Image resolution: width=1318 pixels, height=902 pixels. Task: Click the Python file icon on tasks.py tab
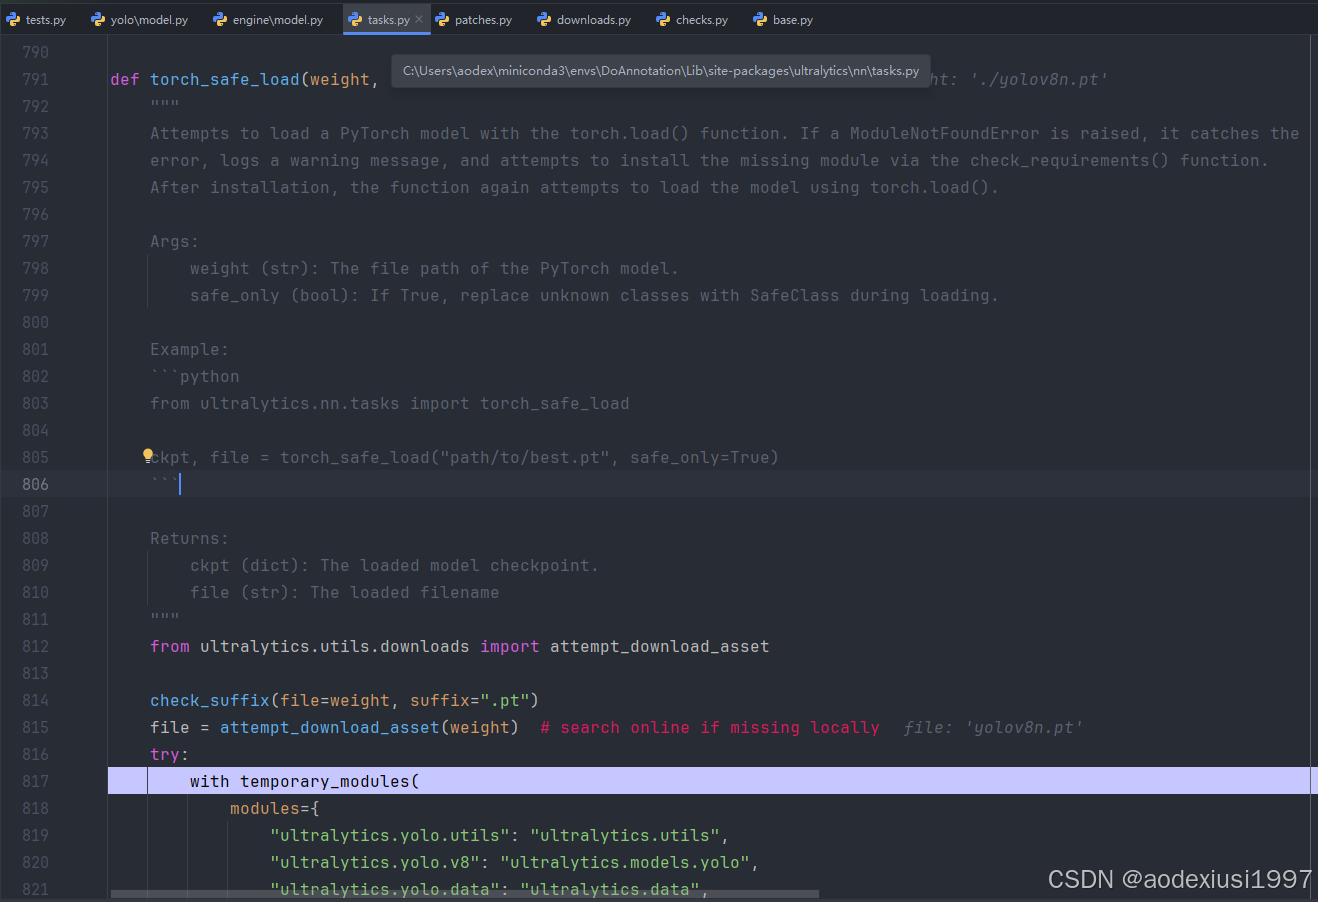pos(355,20)
